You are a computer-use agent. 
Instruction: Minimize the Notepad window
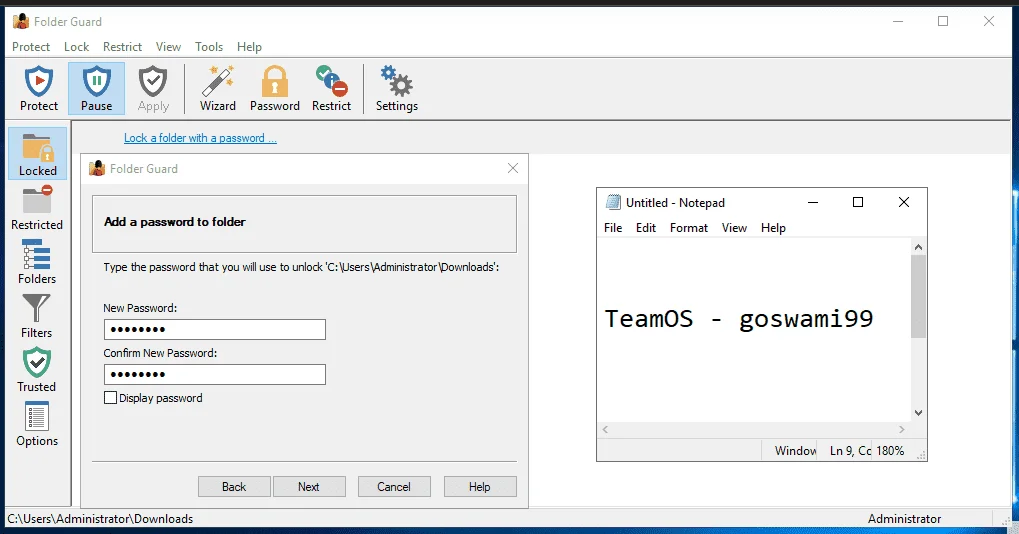click(x=812, y=202)
